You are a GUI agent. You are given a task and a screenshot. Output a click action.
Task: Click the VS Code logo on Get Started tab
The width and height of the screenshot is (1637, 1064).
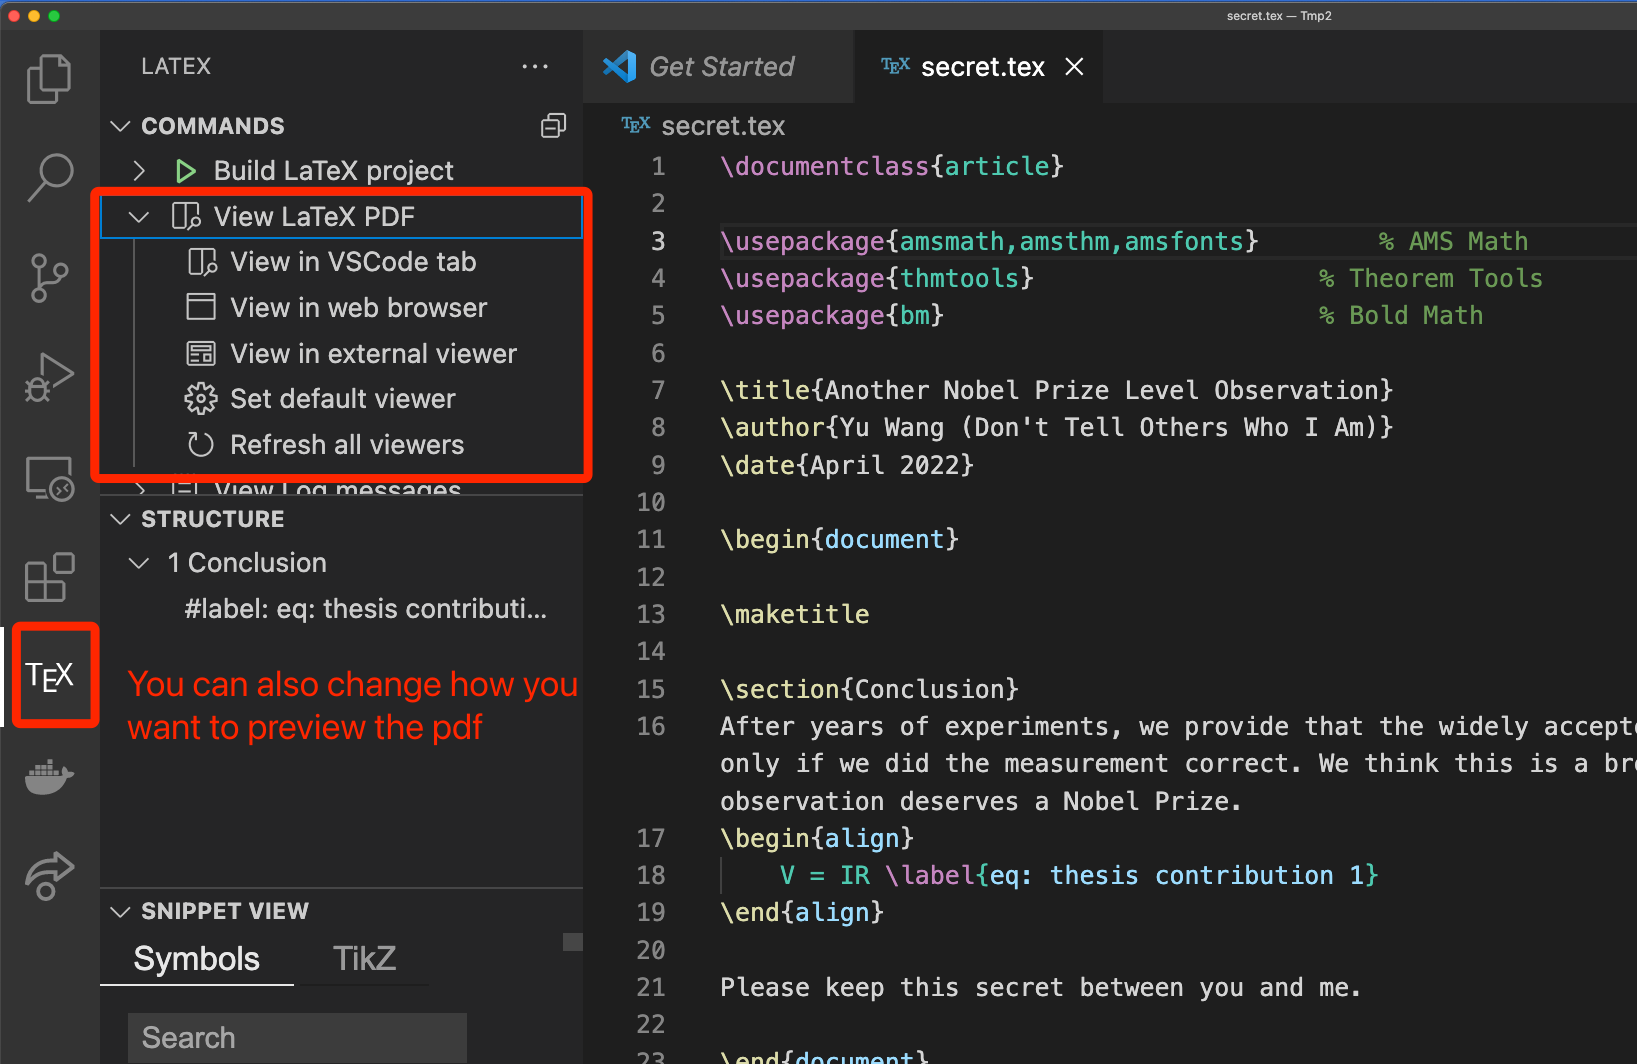620,66
